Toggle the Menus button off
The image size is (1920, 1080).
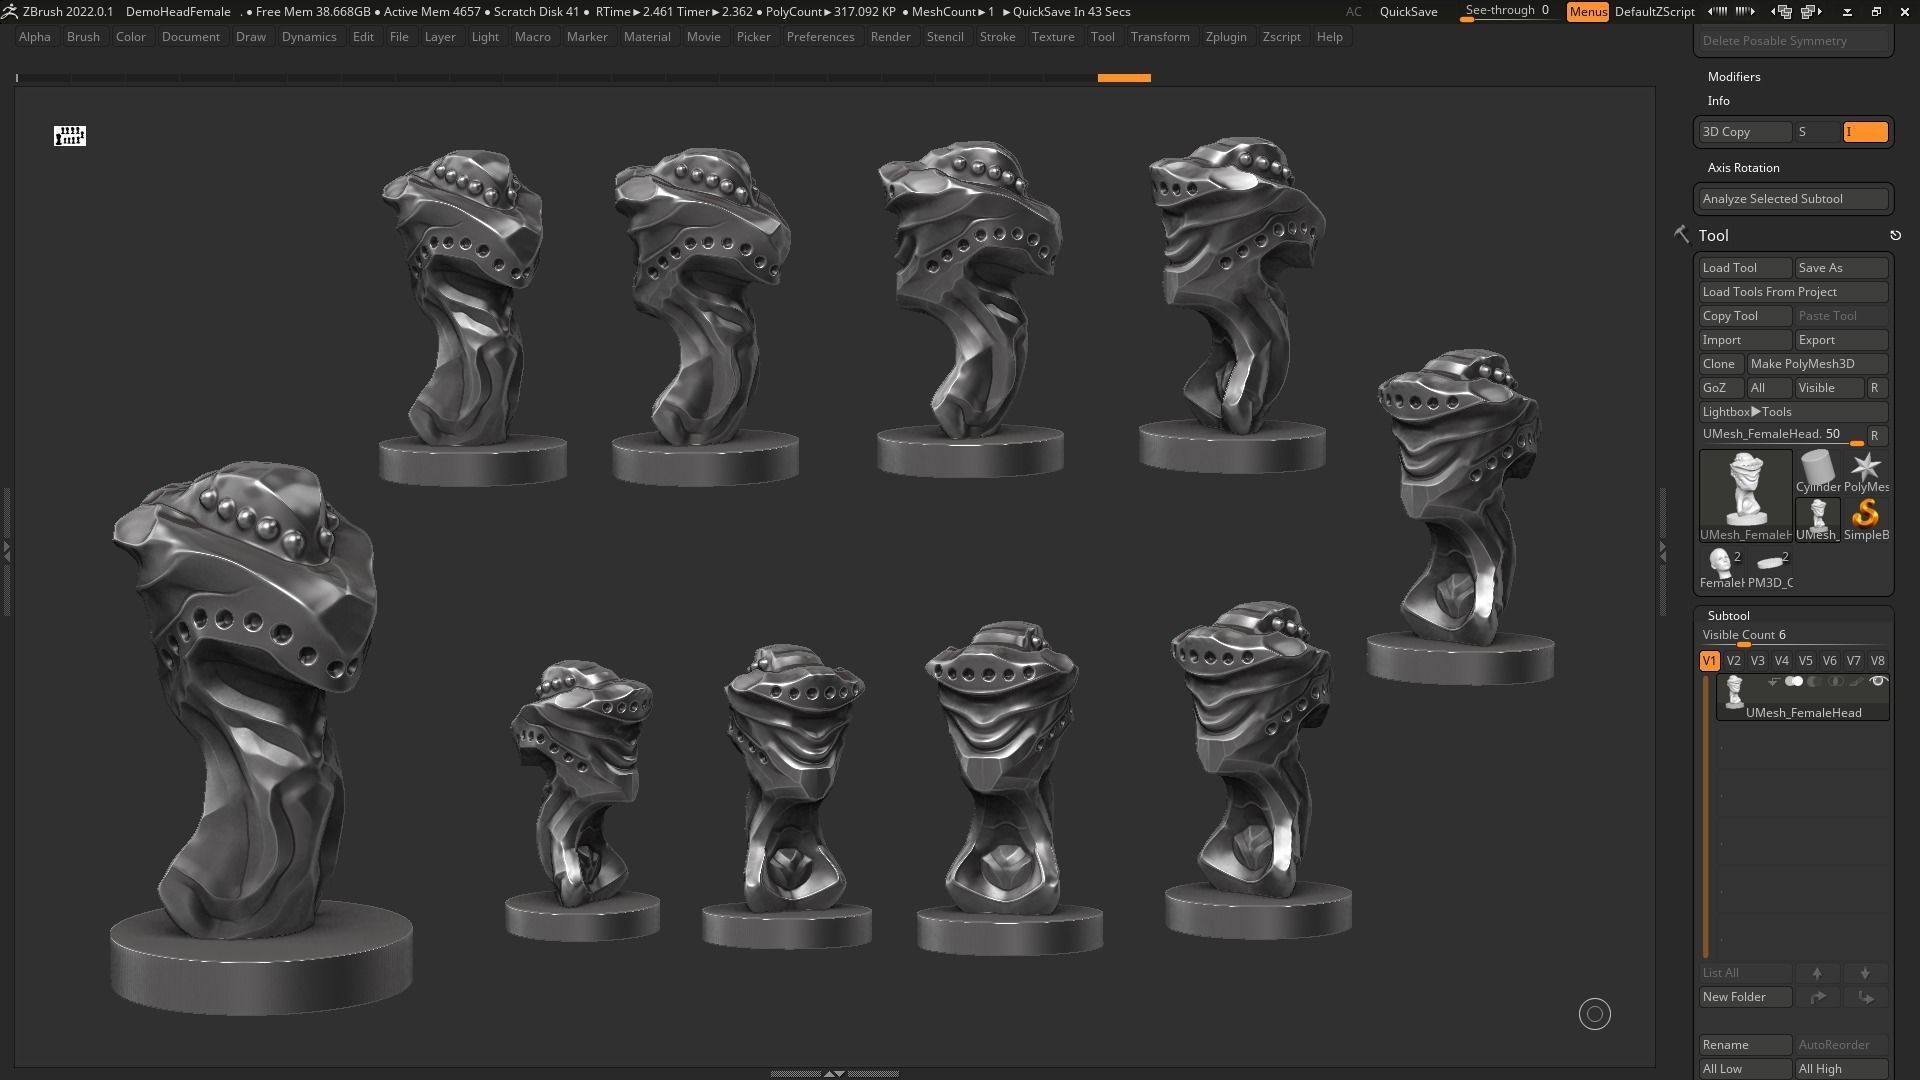point(1587,12)
